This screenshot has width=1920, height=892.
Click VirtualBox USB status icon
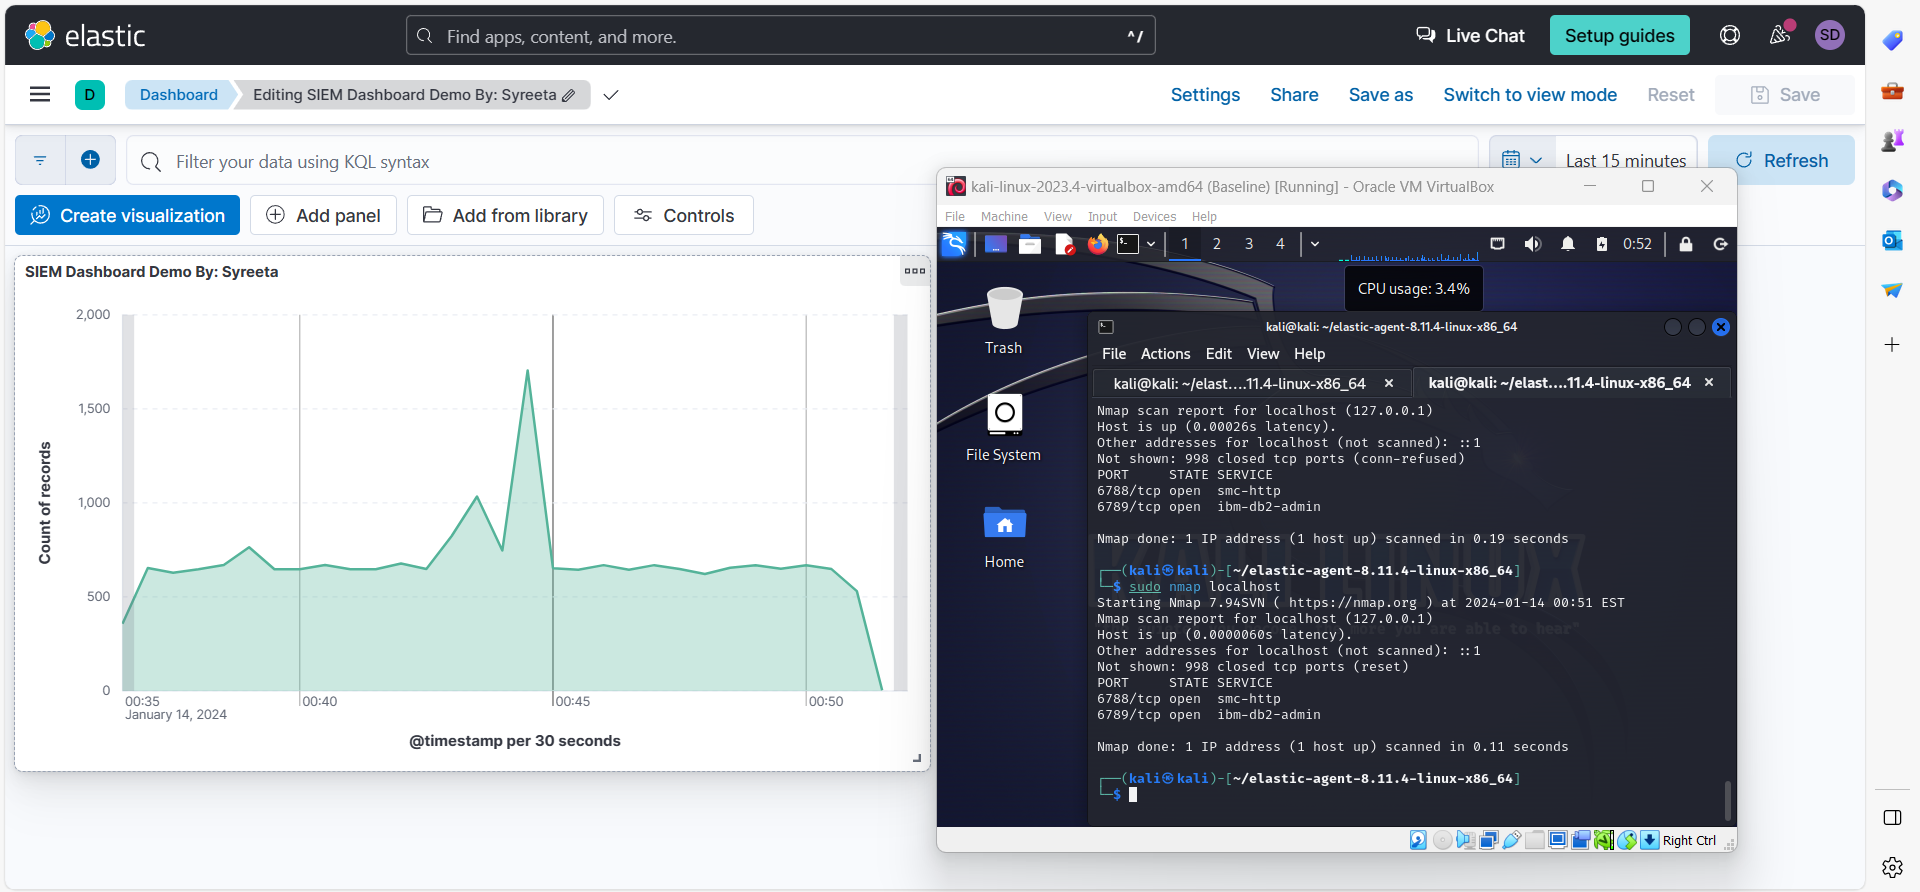coord(1512,840)
